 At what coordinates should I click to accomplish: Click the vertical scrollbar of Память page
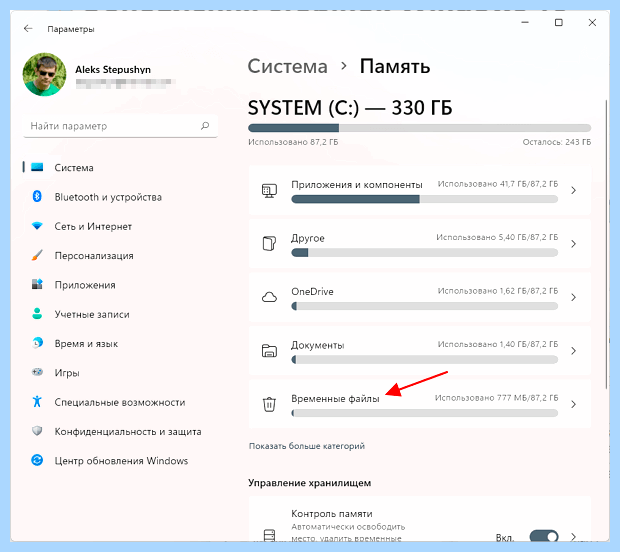tap(606, 244)
